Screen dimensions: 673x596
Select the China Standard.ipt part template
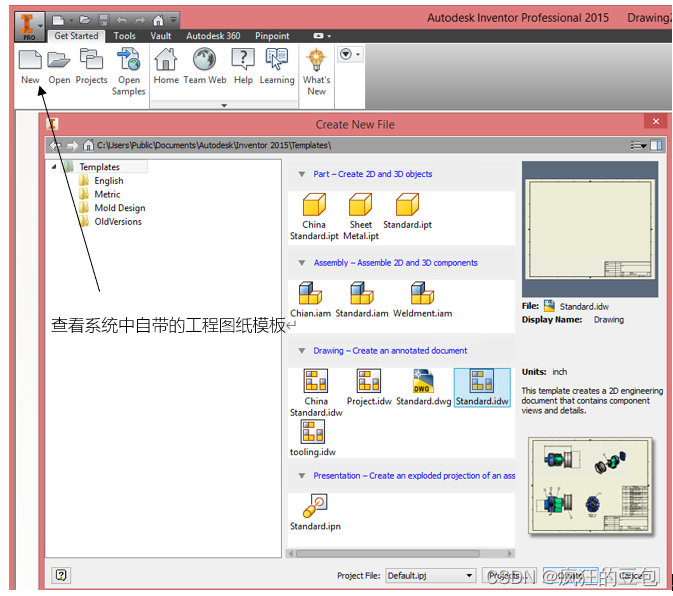coord(314,217)
